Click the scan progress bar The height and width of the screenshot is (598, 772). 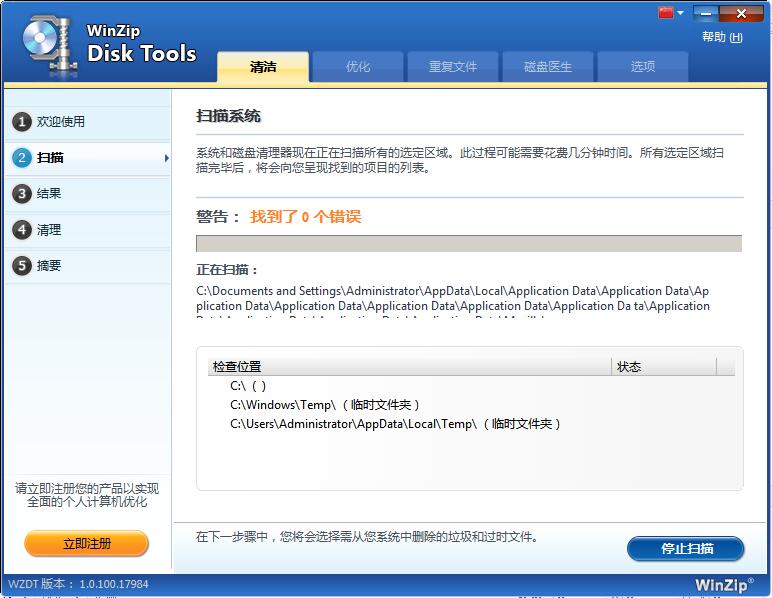(469, 244)
